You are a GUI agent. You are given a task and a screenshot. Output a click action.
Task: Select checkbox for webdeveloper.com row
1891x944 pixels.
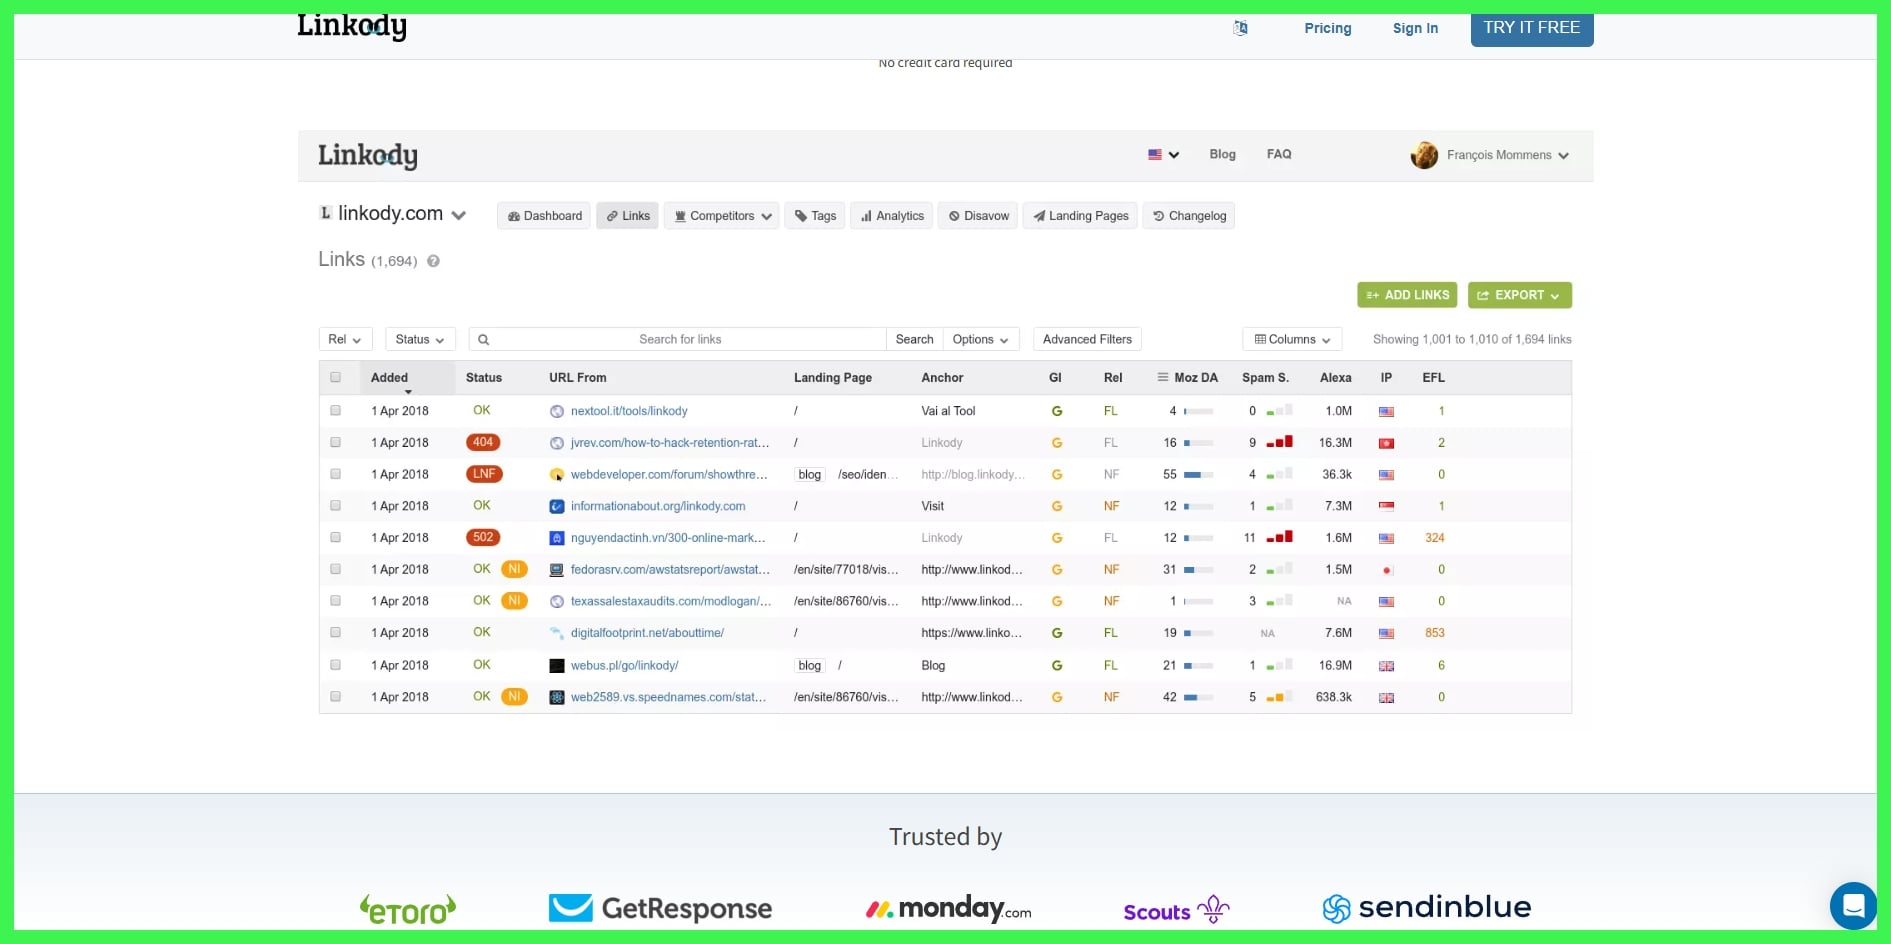[336, 474]
